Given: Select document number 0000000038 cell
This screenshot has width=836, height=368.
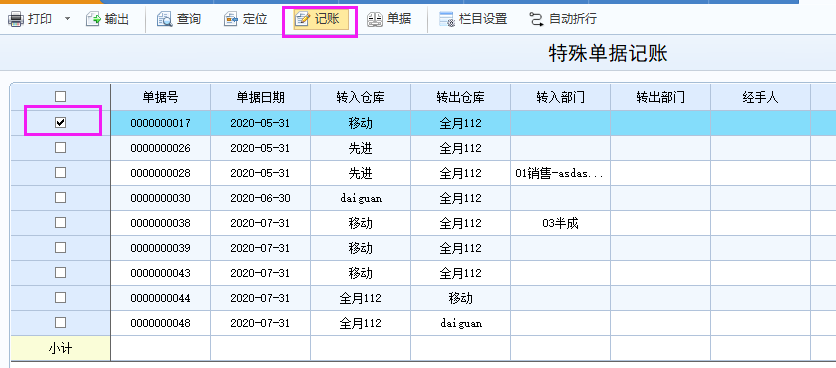Looking at the screenshot, I should [x=160, y=223].
